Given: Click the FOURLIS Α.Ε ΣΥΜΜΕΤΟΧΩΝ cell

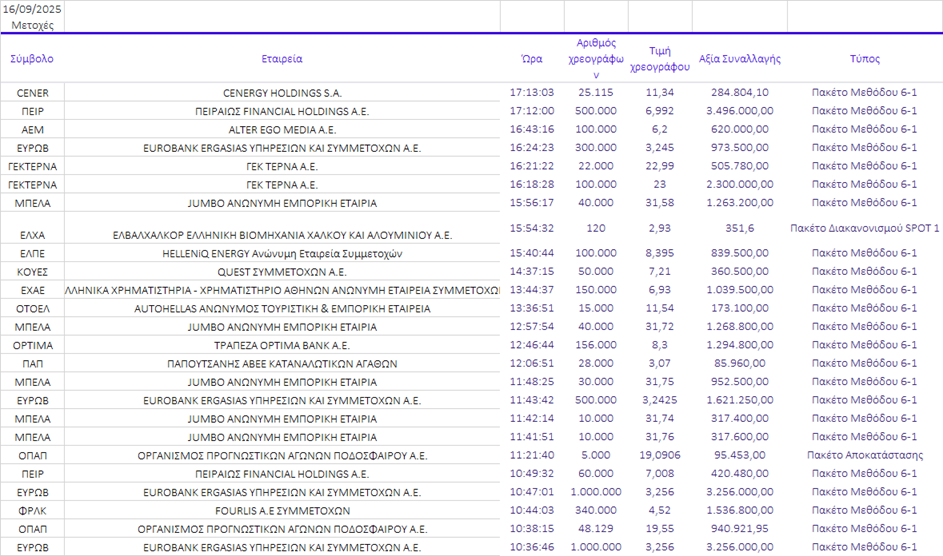Looking at the screenshot, I should click(282, 510).
